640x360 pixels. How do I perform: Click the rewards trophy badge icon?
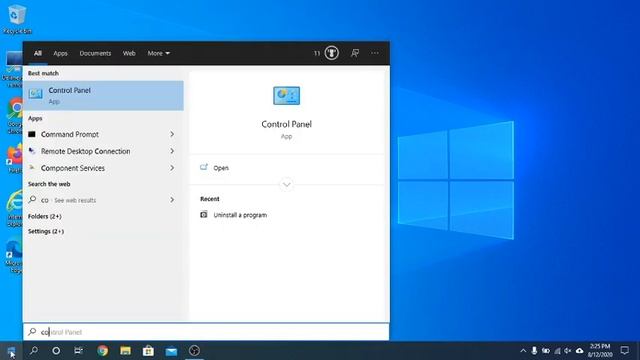(x=331, y=53)
